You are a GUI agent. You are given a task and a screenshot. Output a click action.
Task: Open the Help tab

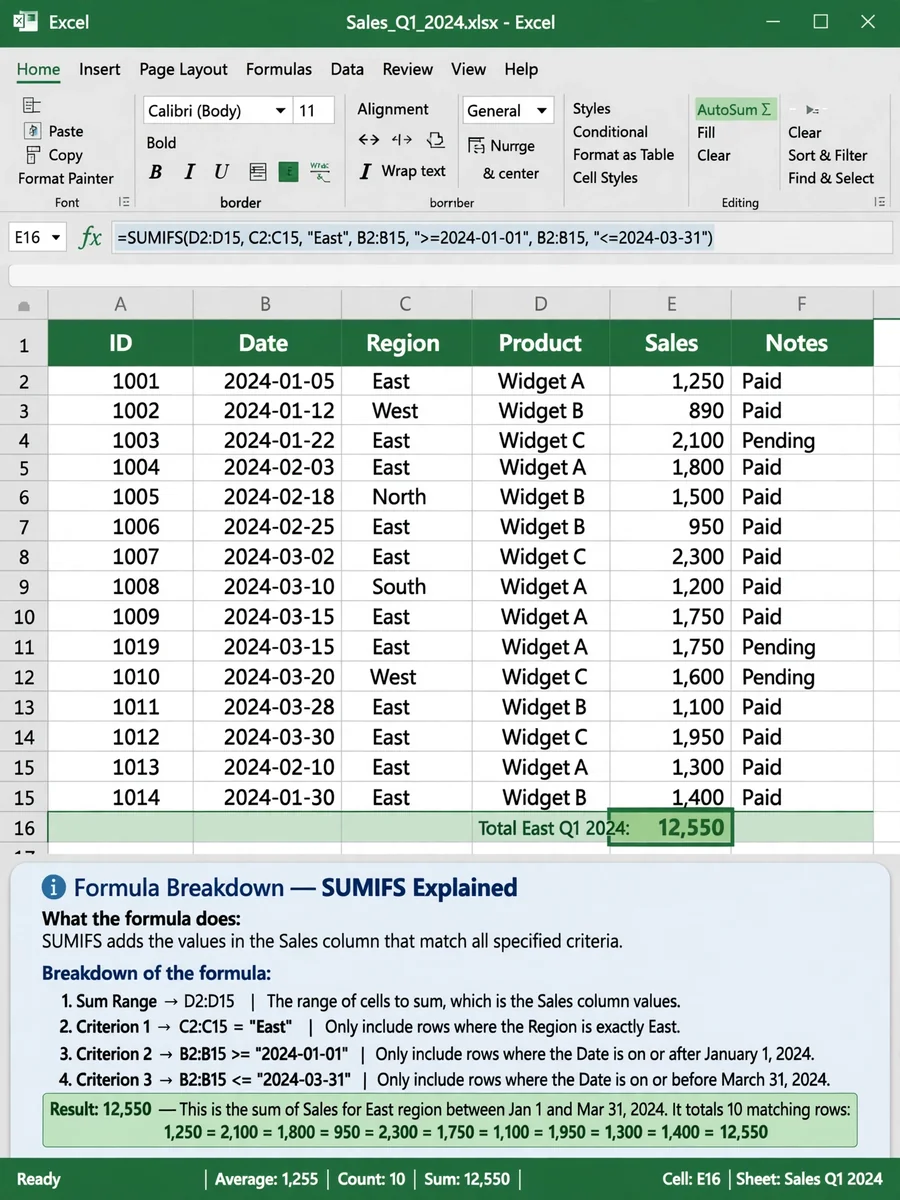coord(521,69)
